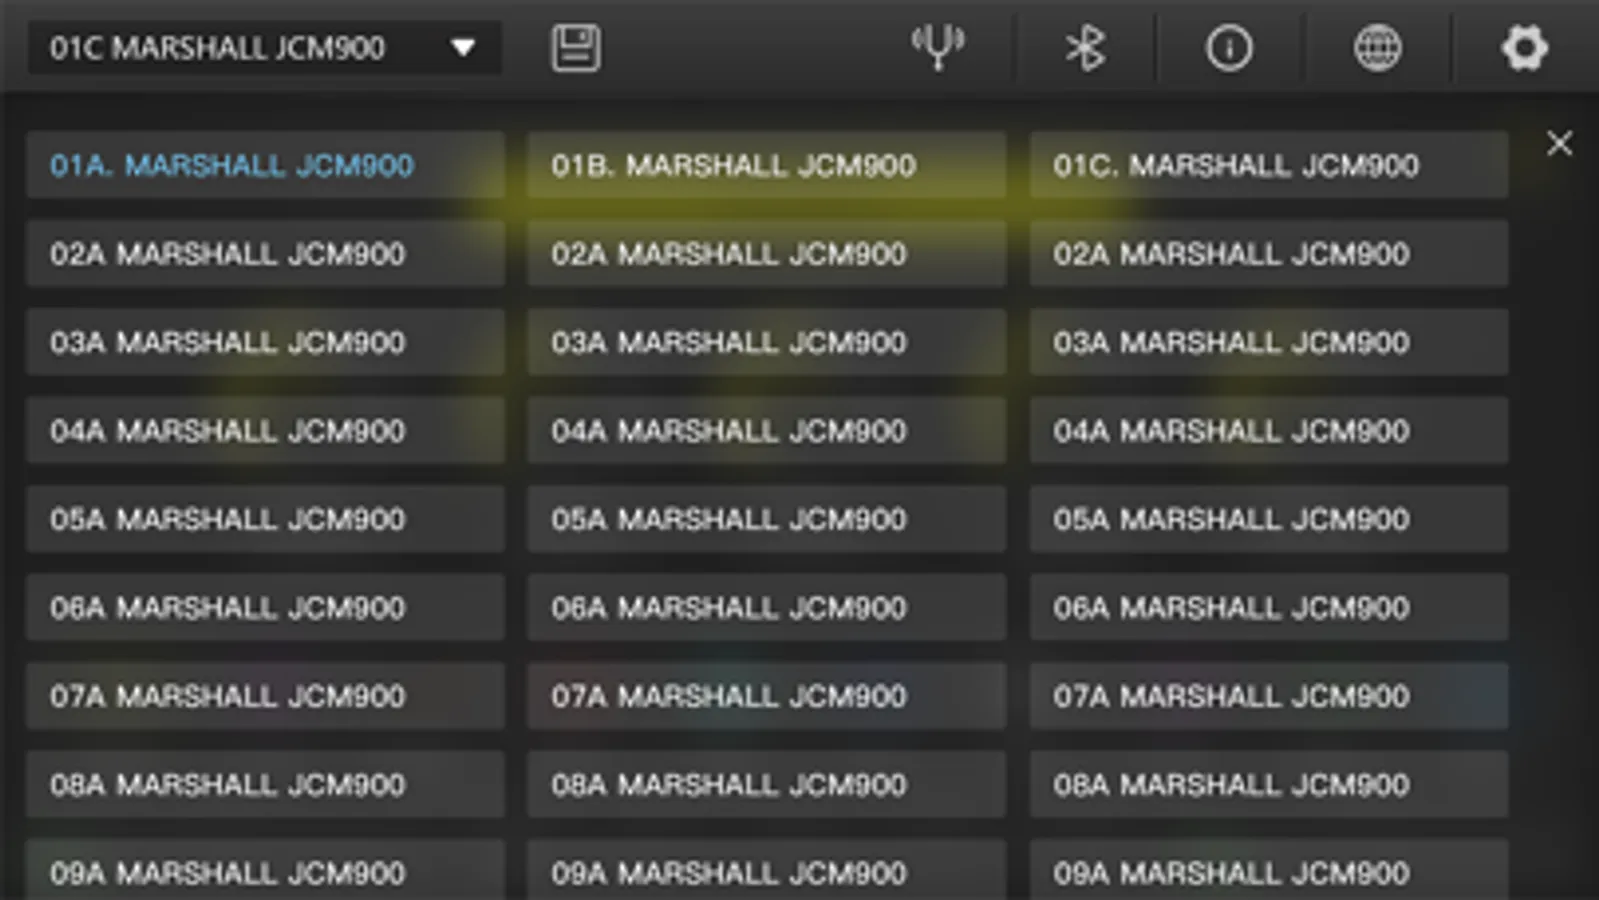Click the globe language icon

(1377, 48)
